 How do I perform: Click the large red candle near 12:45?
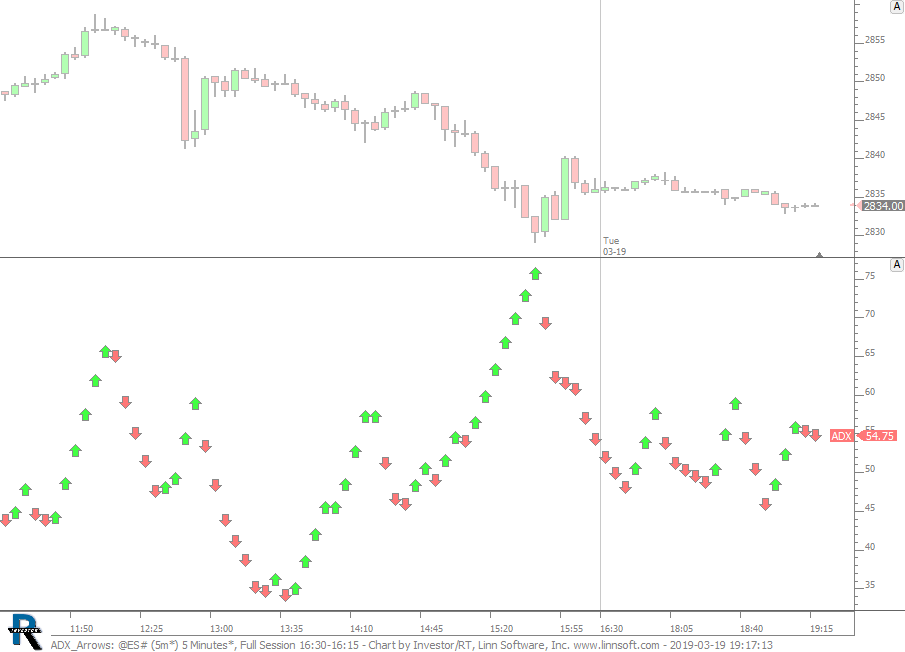(x=185, y=98)
